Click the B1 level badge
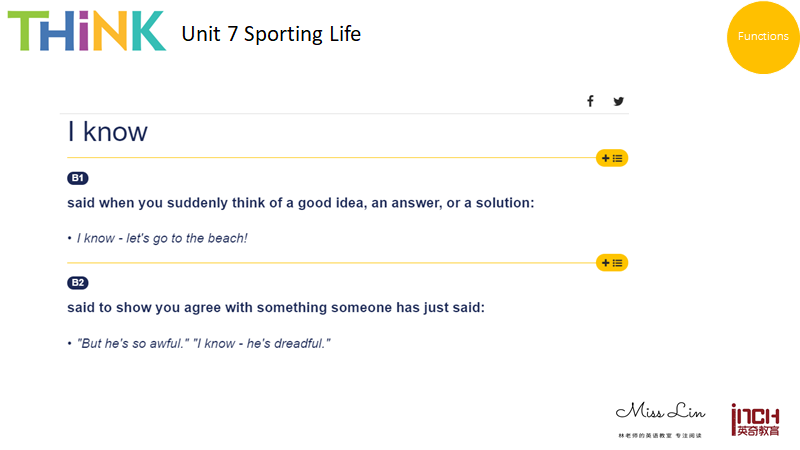Screen dimensions: 800x450 click(x=78, y=178)
